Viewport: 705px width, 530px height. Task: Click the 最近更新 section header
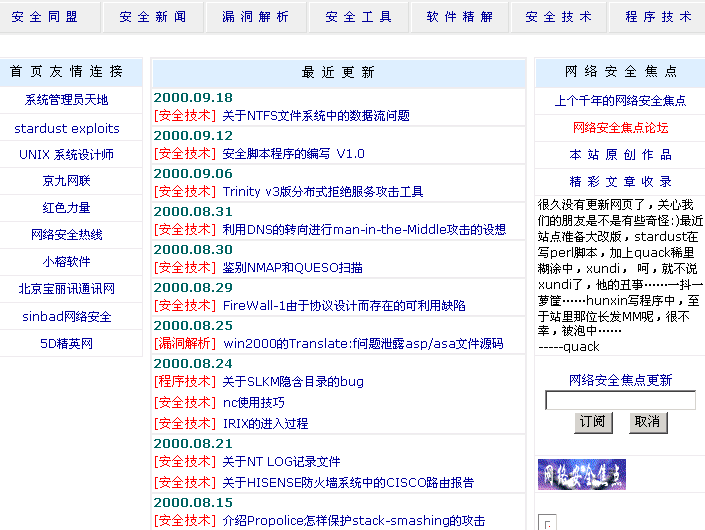[339, 72]
